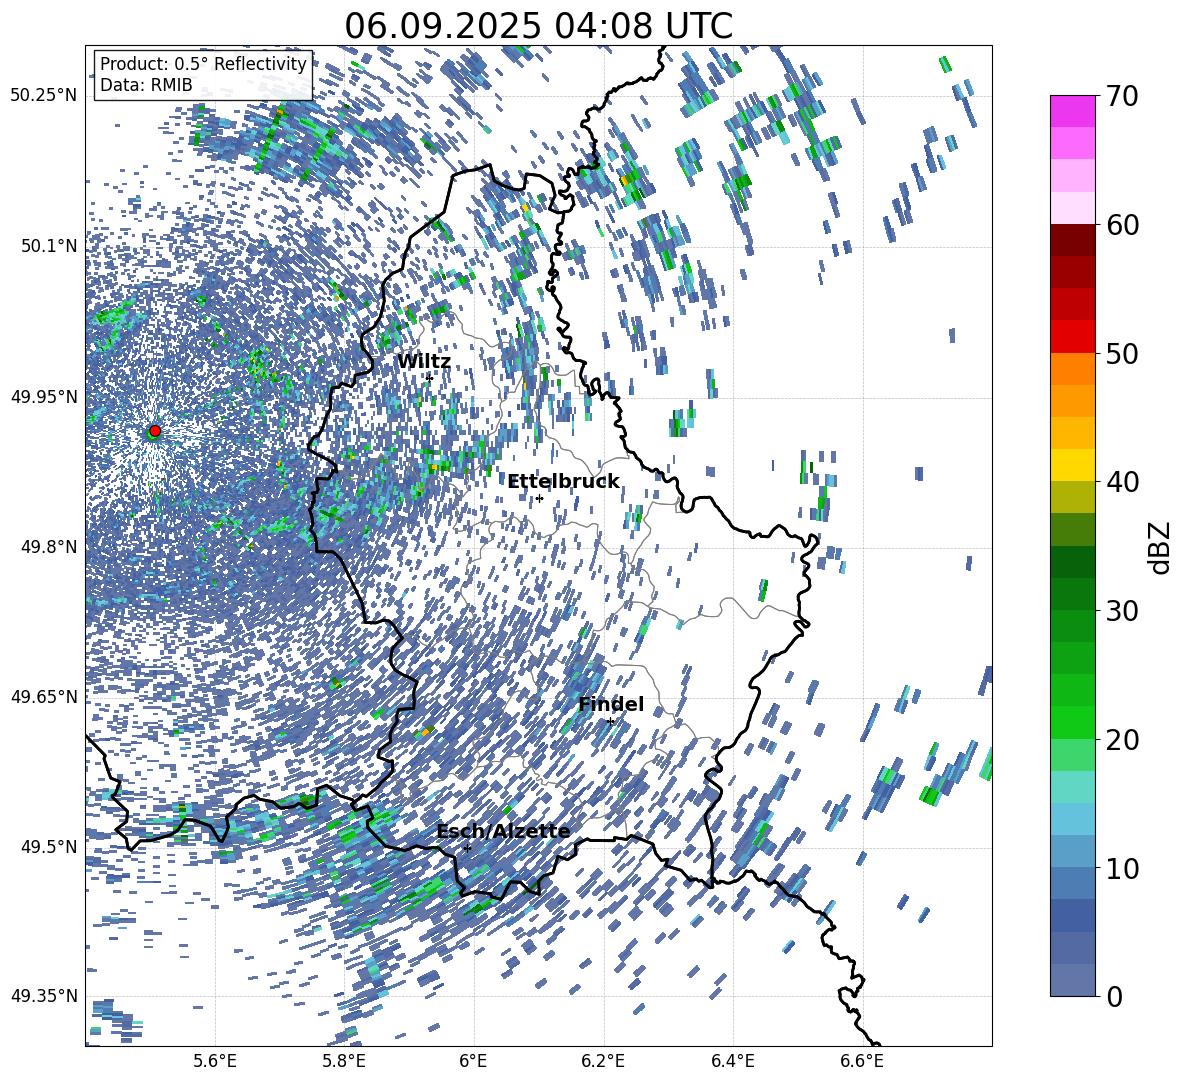This screenshot has height=1081, width=1184.
Task: Click the yellow colorbar segment at 40
Action: tap(1072, 465)
